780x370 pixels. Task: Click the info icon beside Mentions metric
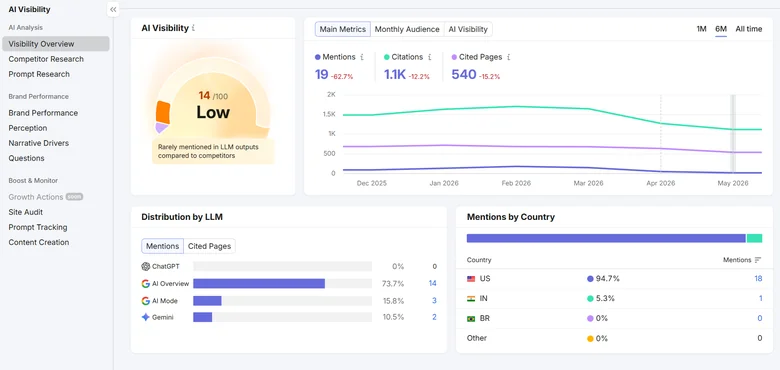point(362,57)
